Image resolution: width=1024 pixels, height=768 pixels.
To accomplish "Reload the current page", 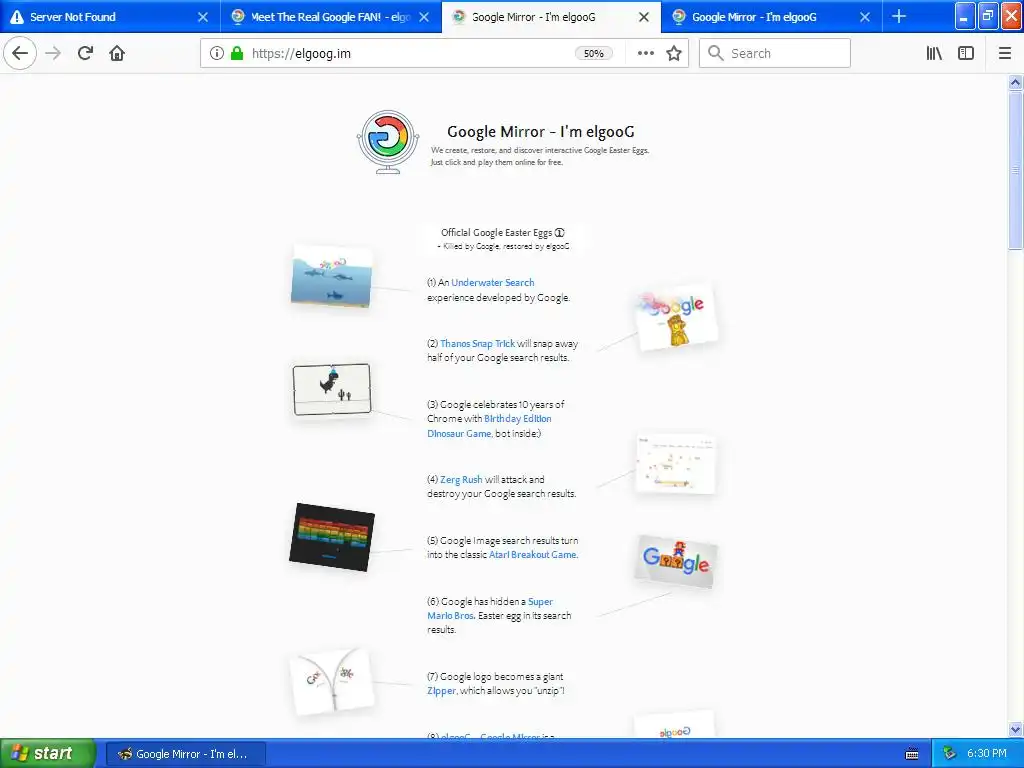I will [x=85, y=53].
